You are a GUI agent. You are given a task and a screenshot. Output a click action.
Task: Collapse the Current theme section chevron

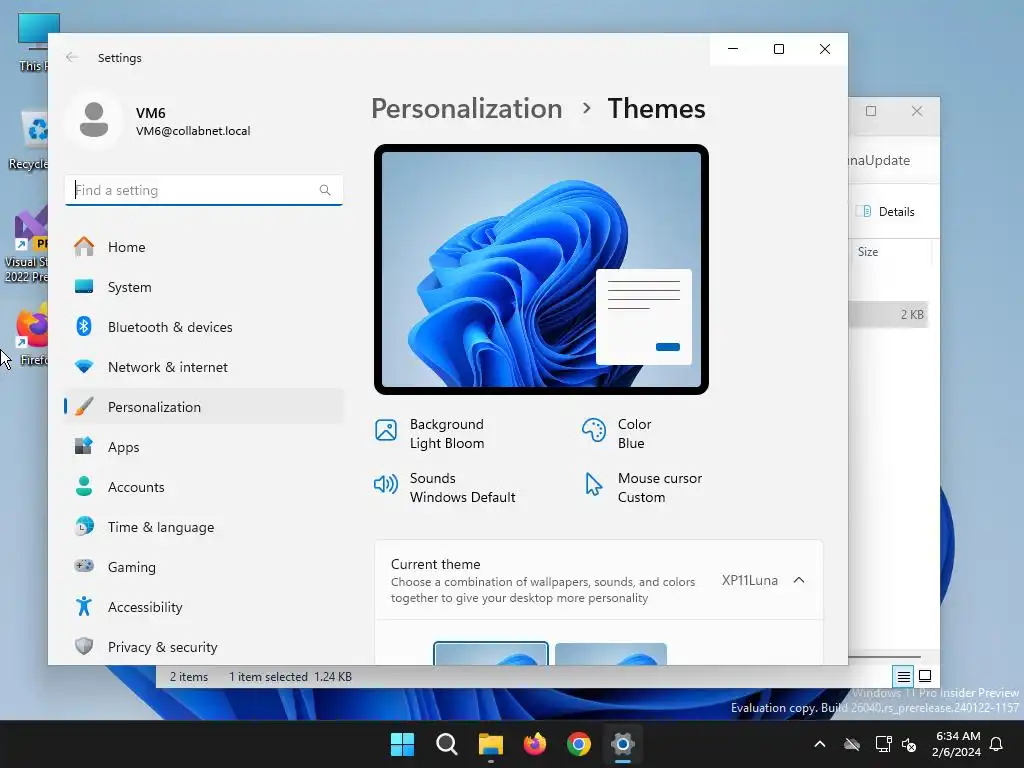click(799, 580)
